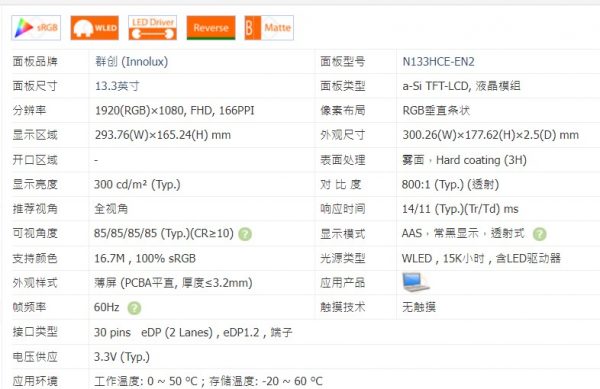Open help icon beside 60Hz frame rate
The height and width of the screenshot is (389, 600).
point(134,308)
